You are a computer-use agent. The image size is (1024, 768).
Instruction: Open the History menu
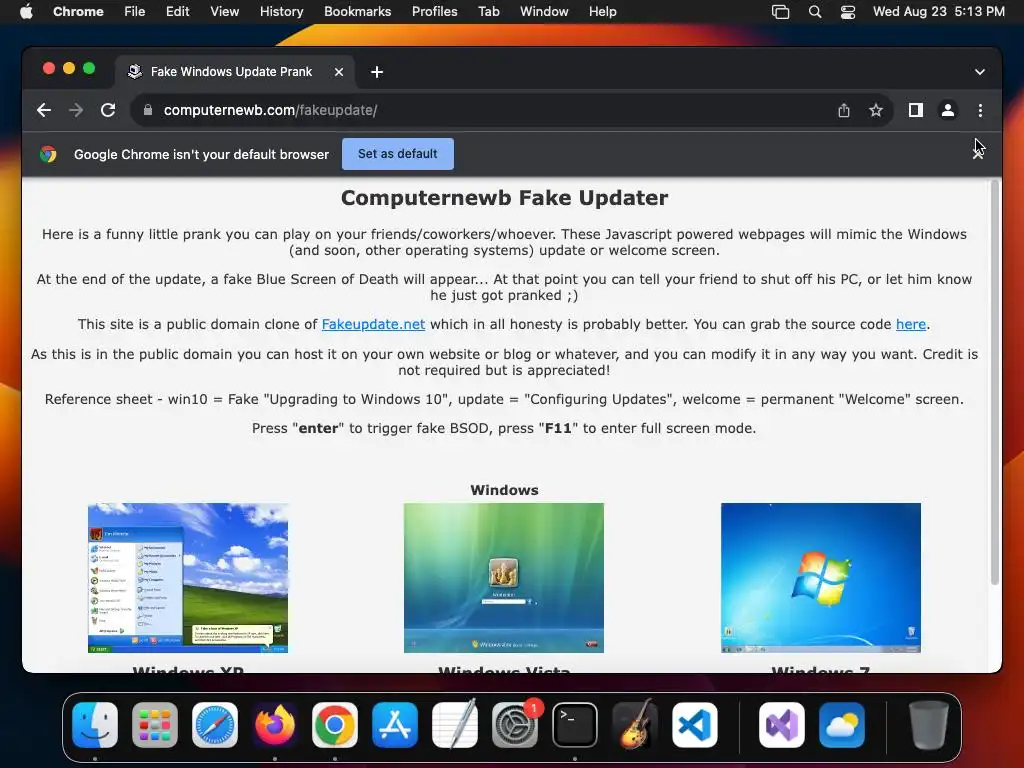281,12
